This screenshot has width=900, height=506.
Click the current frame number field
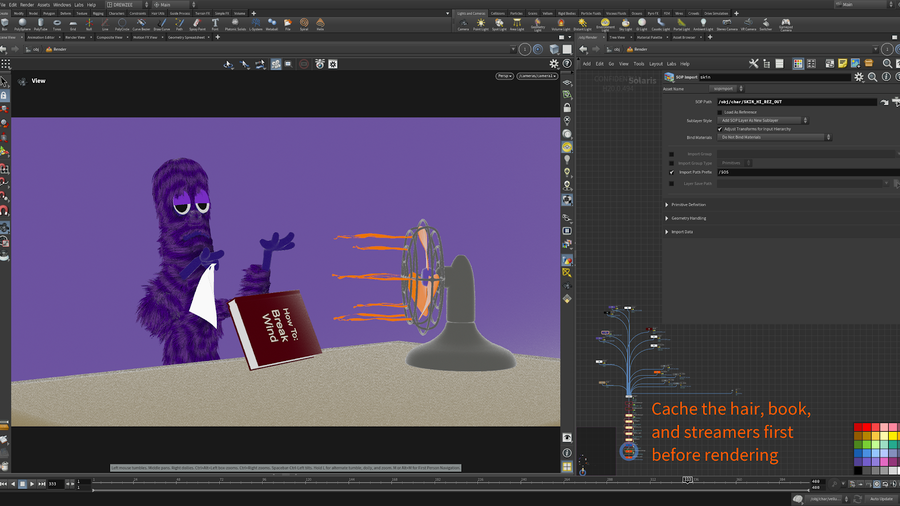(x=55, y=484)
